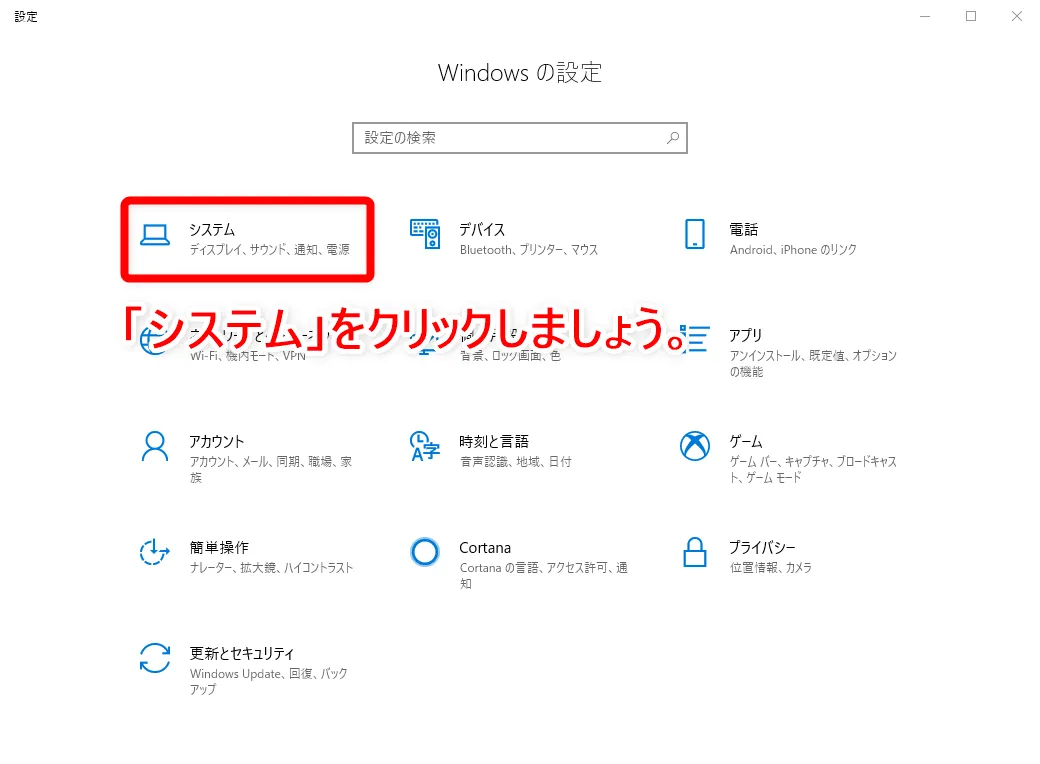Click the magnifier icon in search box
Screen dimensions: 1040x764
673,138
